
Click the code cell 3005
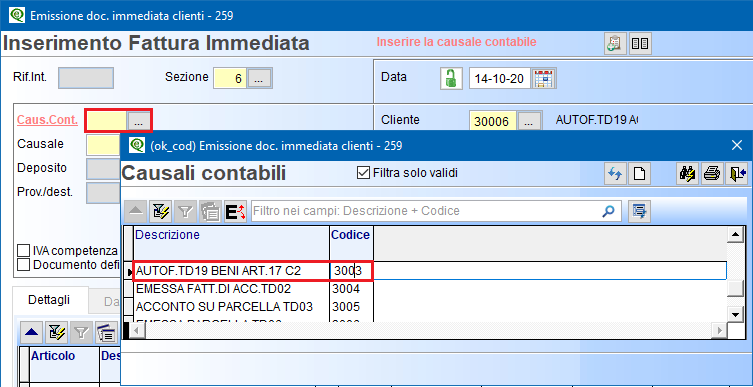click(352, 306)
